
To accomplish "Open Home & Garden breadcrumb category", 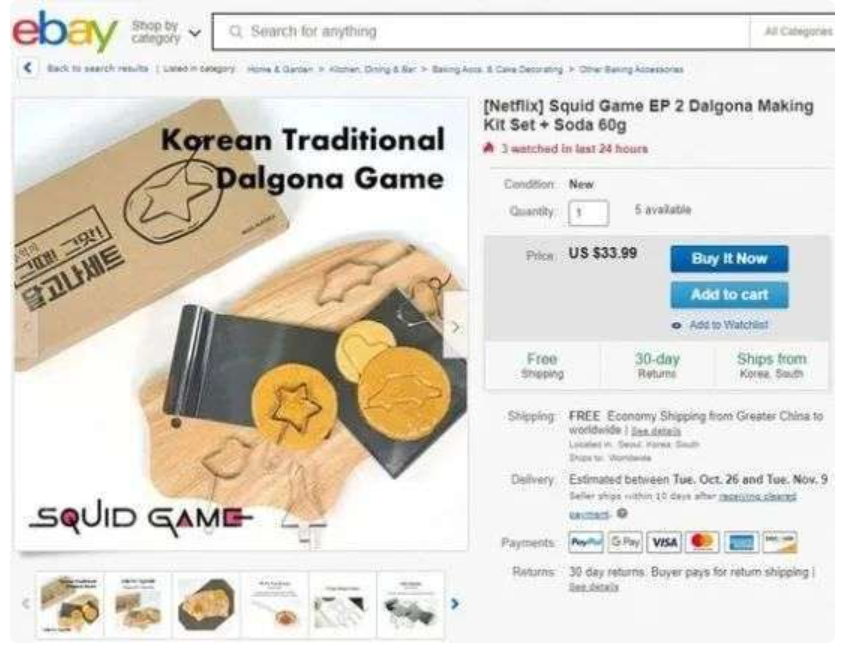I will point(280,69).
